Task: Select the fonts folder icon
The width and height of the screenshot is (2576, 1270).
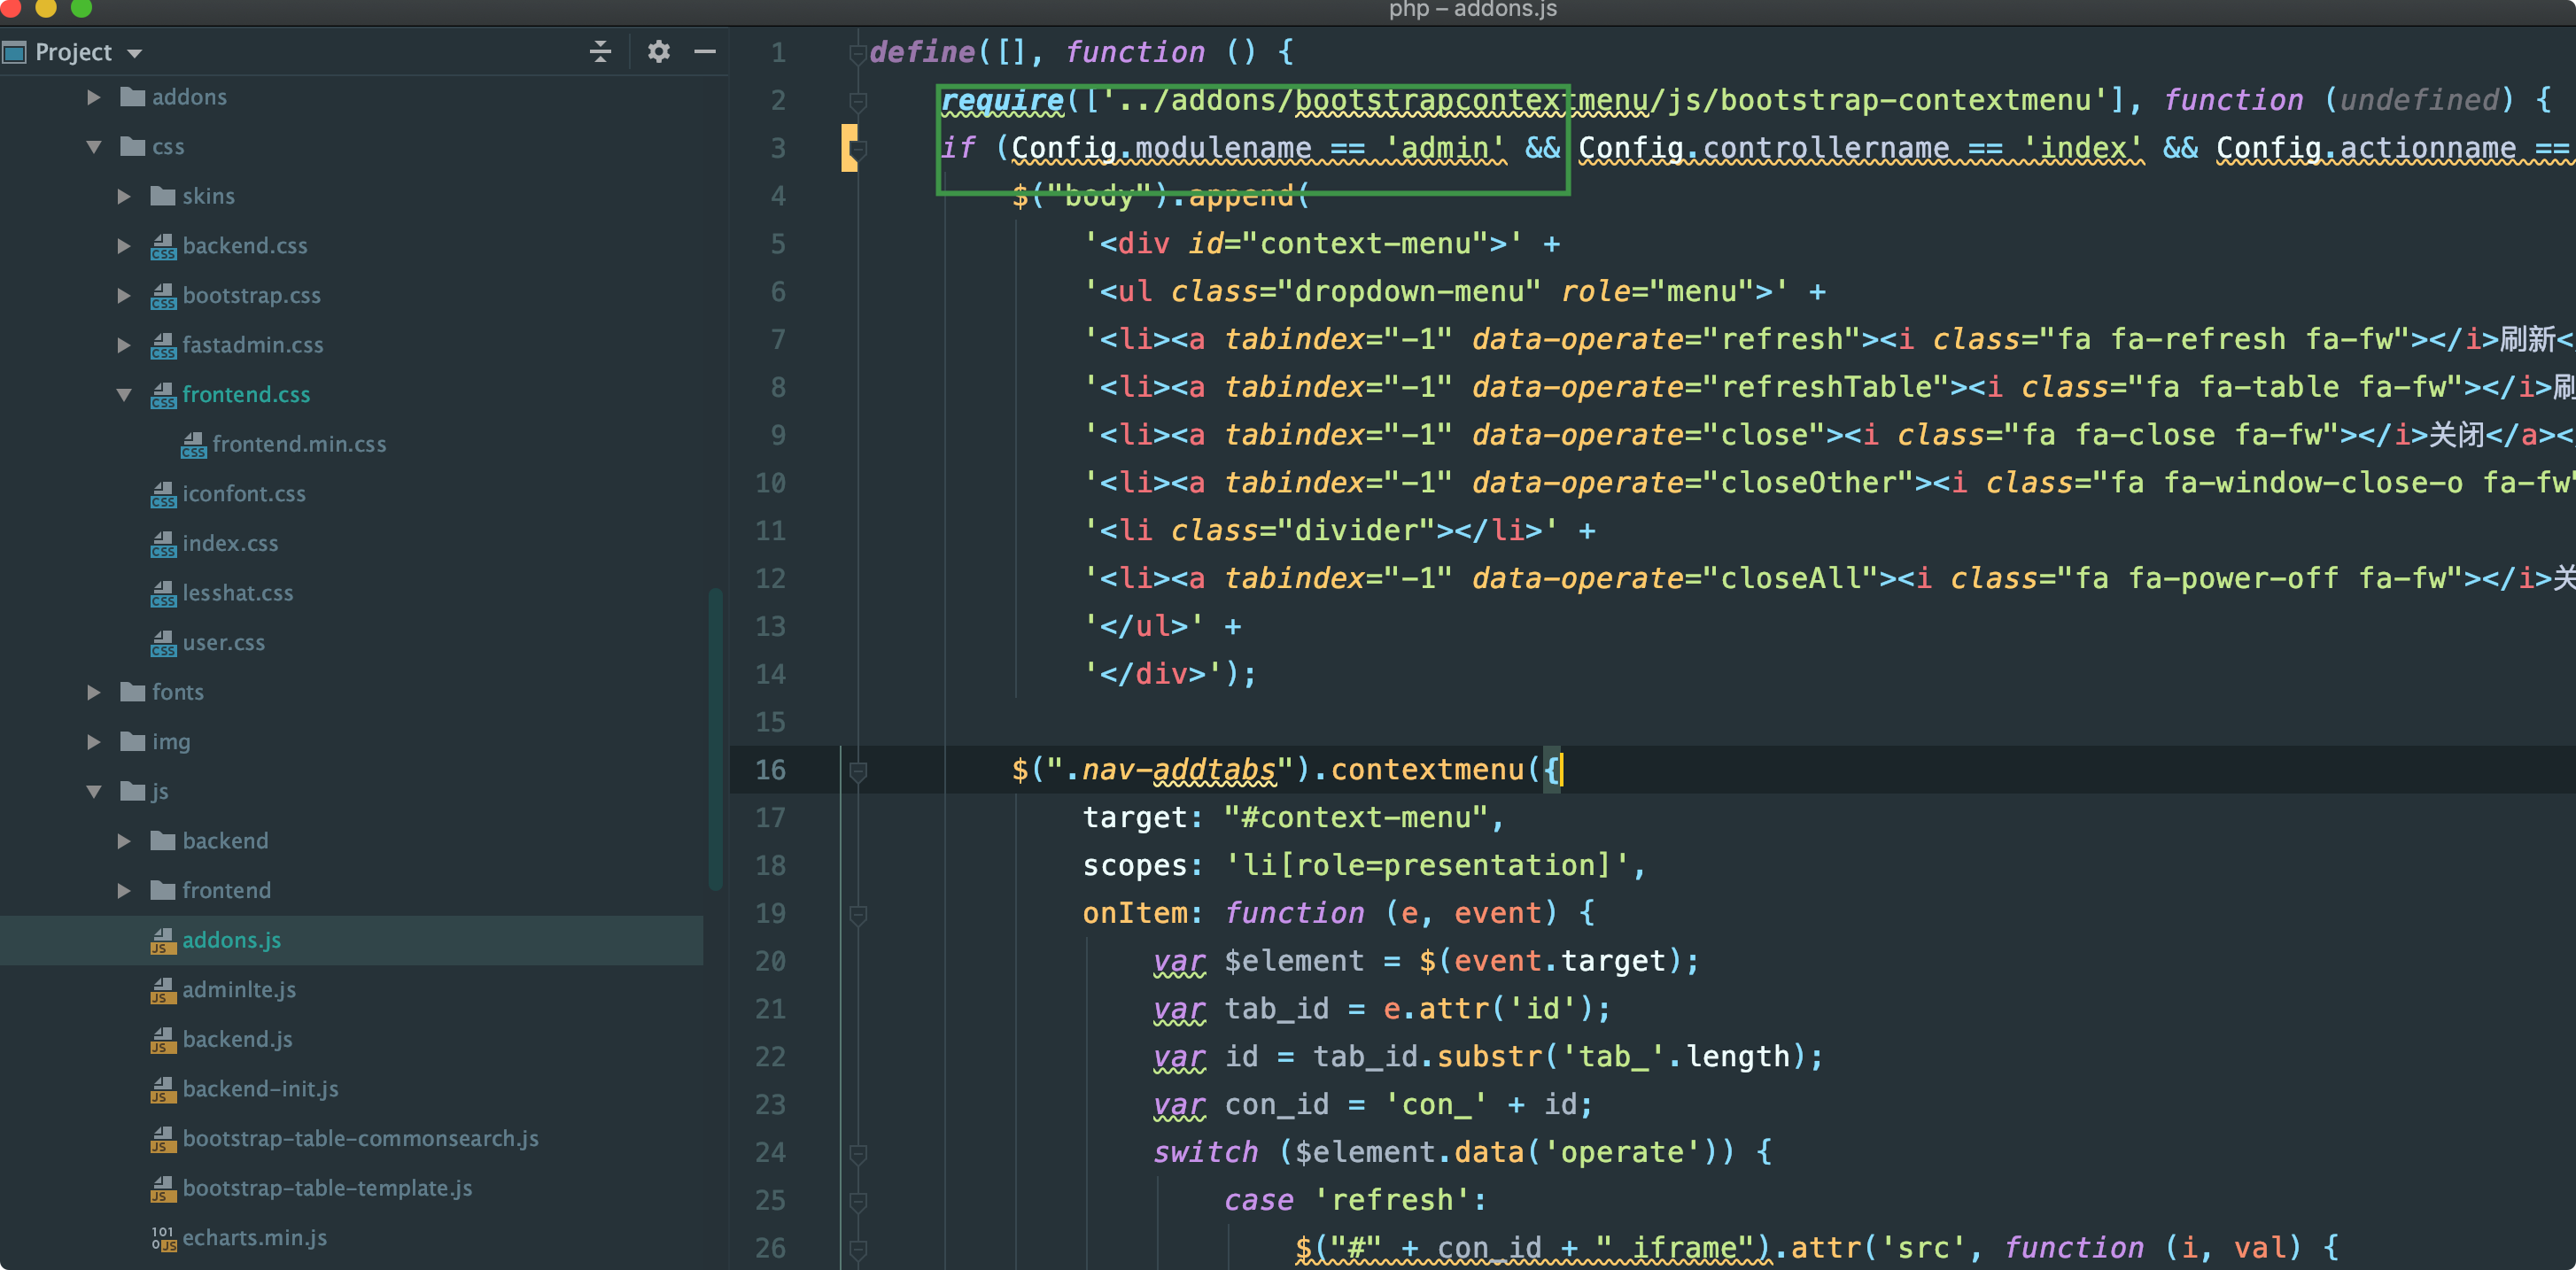Action: click(x=132, y=692)
